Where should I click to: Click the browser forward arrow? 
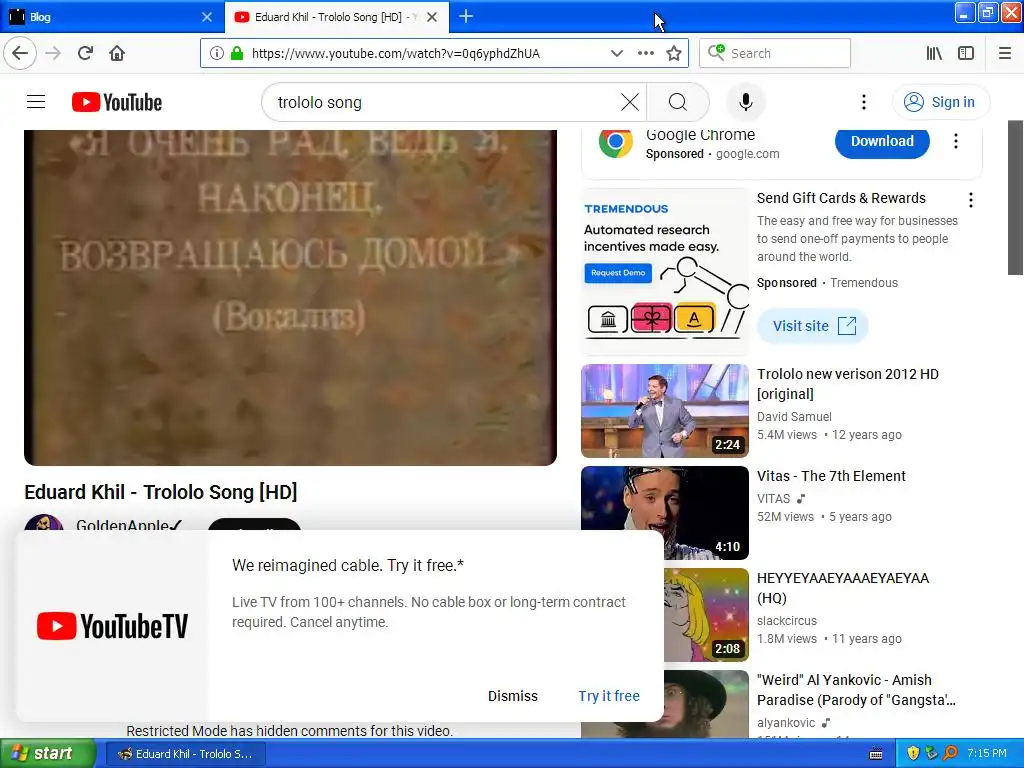[x=53, y=53]
